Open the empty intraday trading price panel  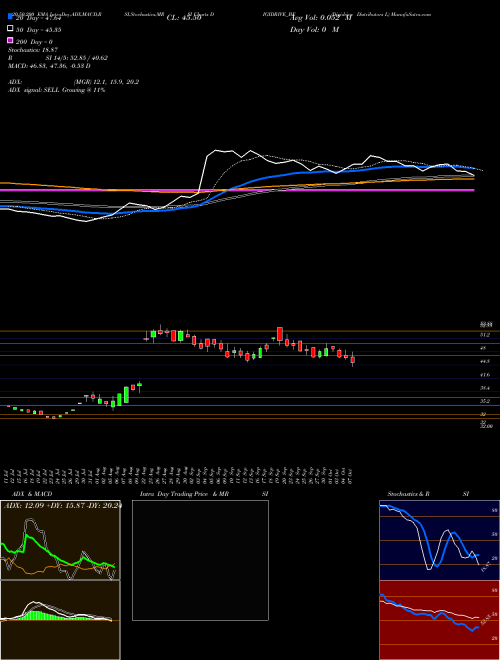point(200,560)
